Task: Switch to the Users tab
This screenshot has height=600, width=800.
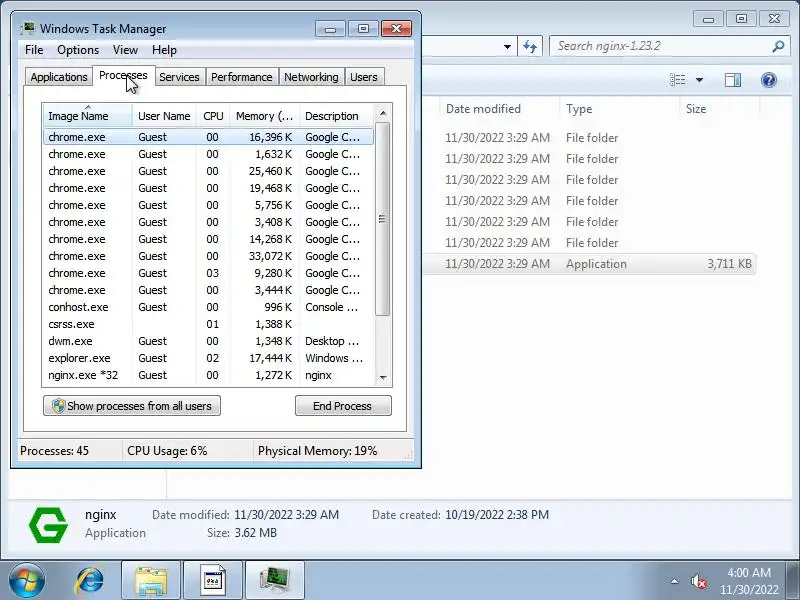Action: click(364, 77)
